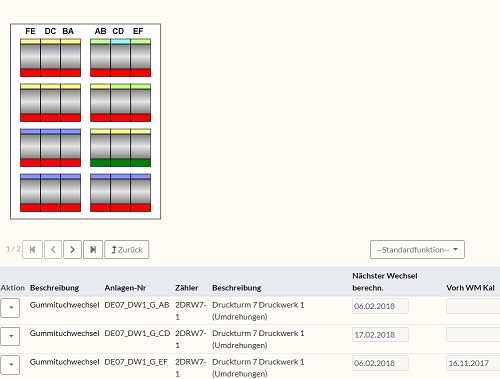The image size is (500, 379).
Task: Click the green bar under third-row AB cylinder
Action: 100,163
